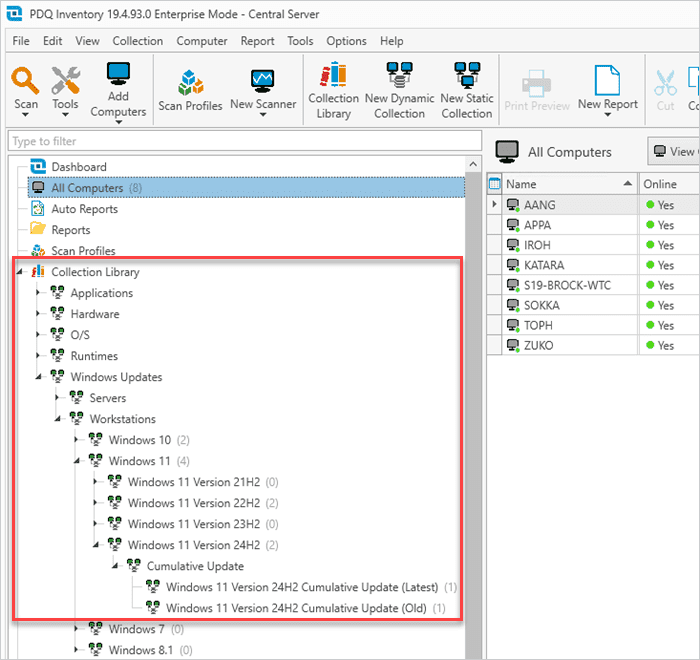Open the New Report dropdown arrow
Screen dimensions: 700x660
(x=608, y=115)
